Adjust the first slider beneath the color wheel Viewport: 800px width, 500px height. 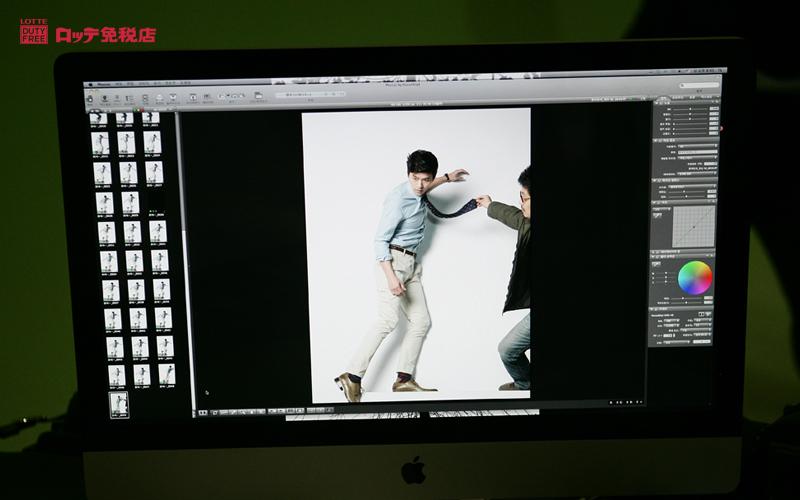tap(687, 298)
